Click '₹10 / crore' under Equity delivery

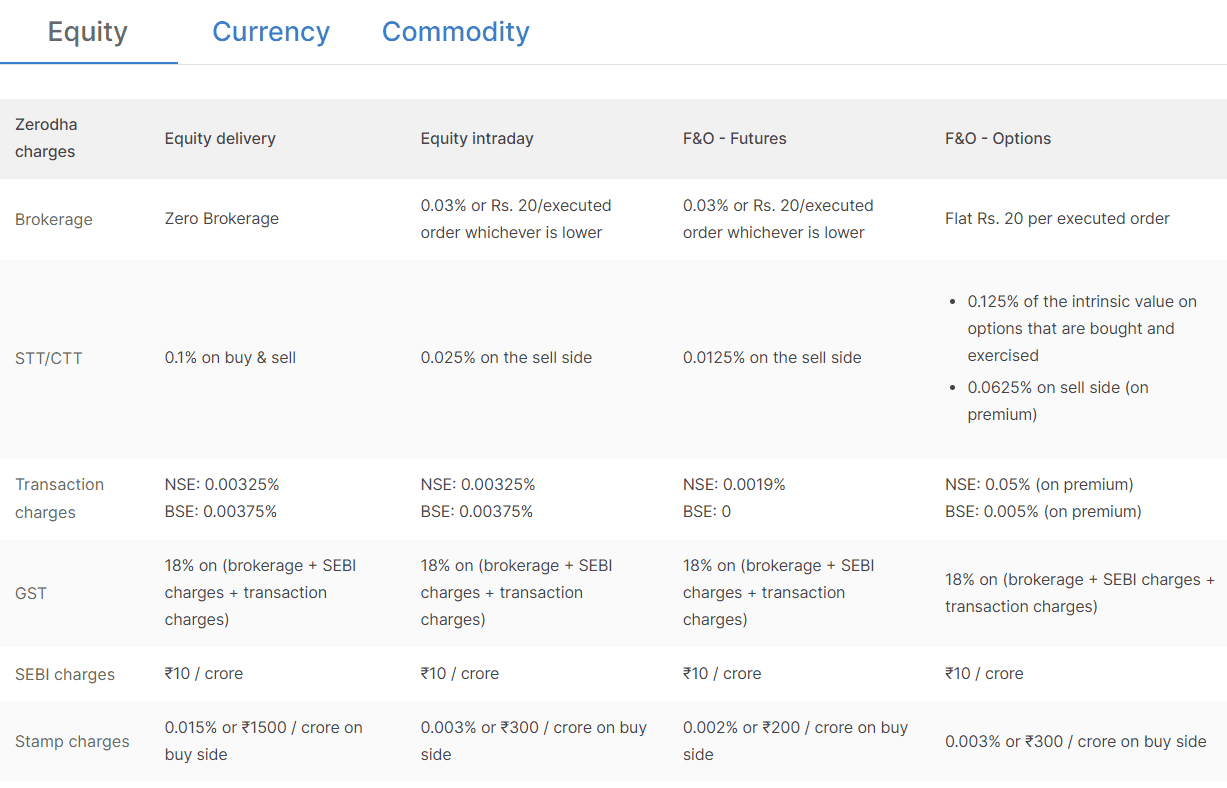tap(204, 673)
